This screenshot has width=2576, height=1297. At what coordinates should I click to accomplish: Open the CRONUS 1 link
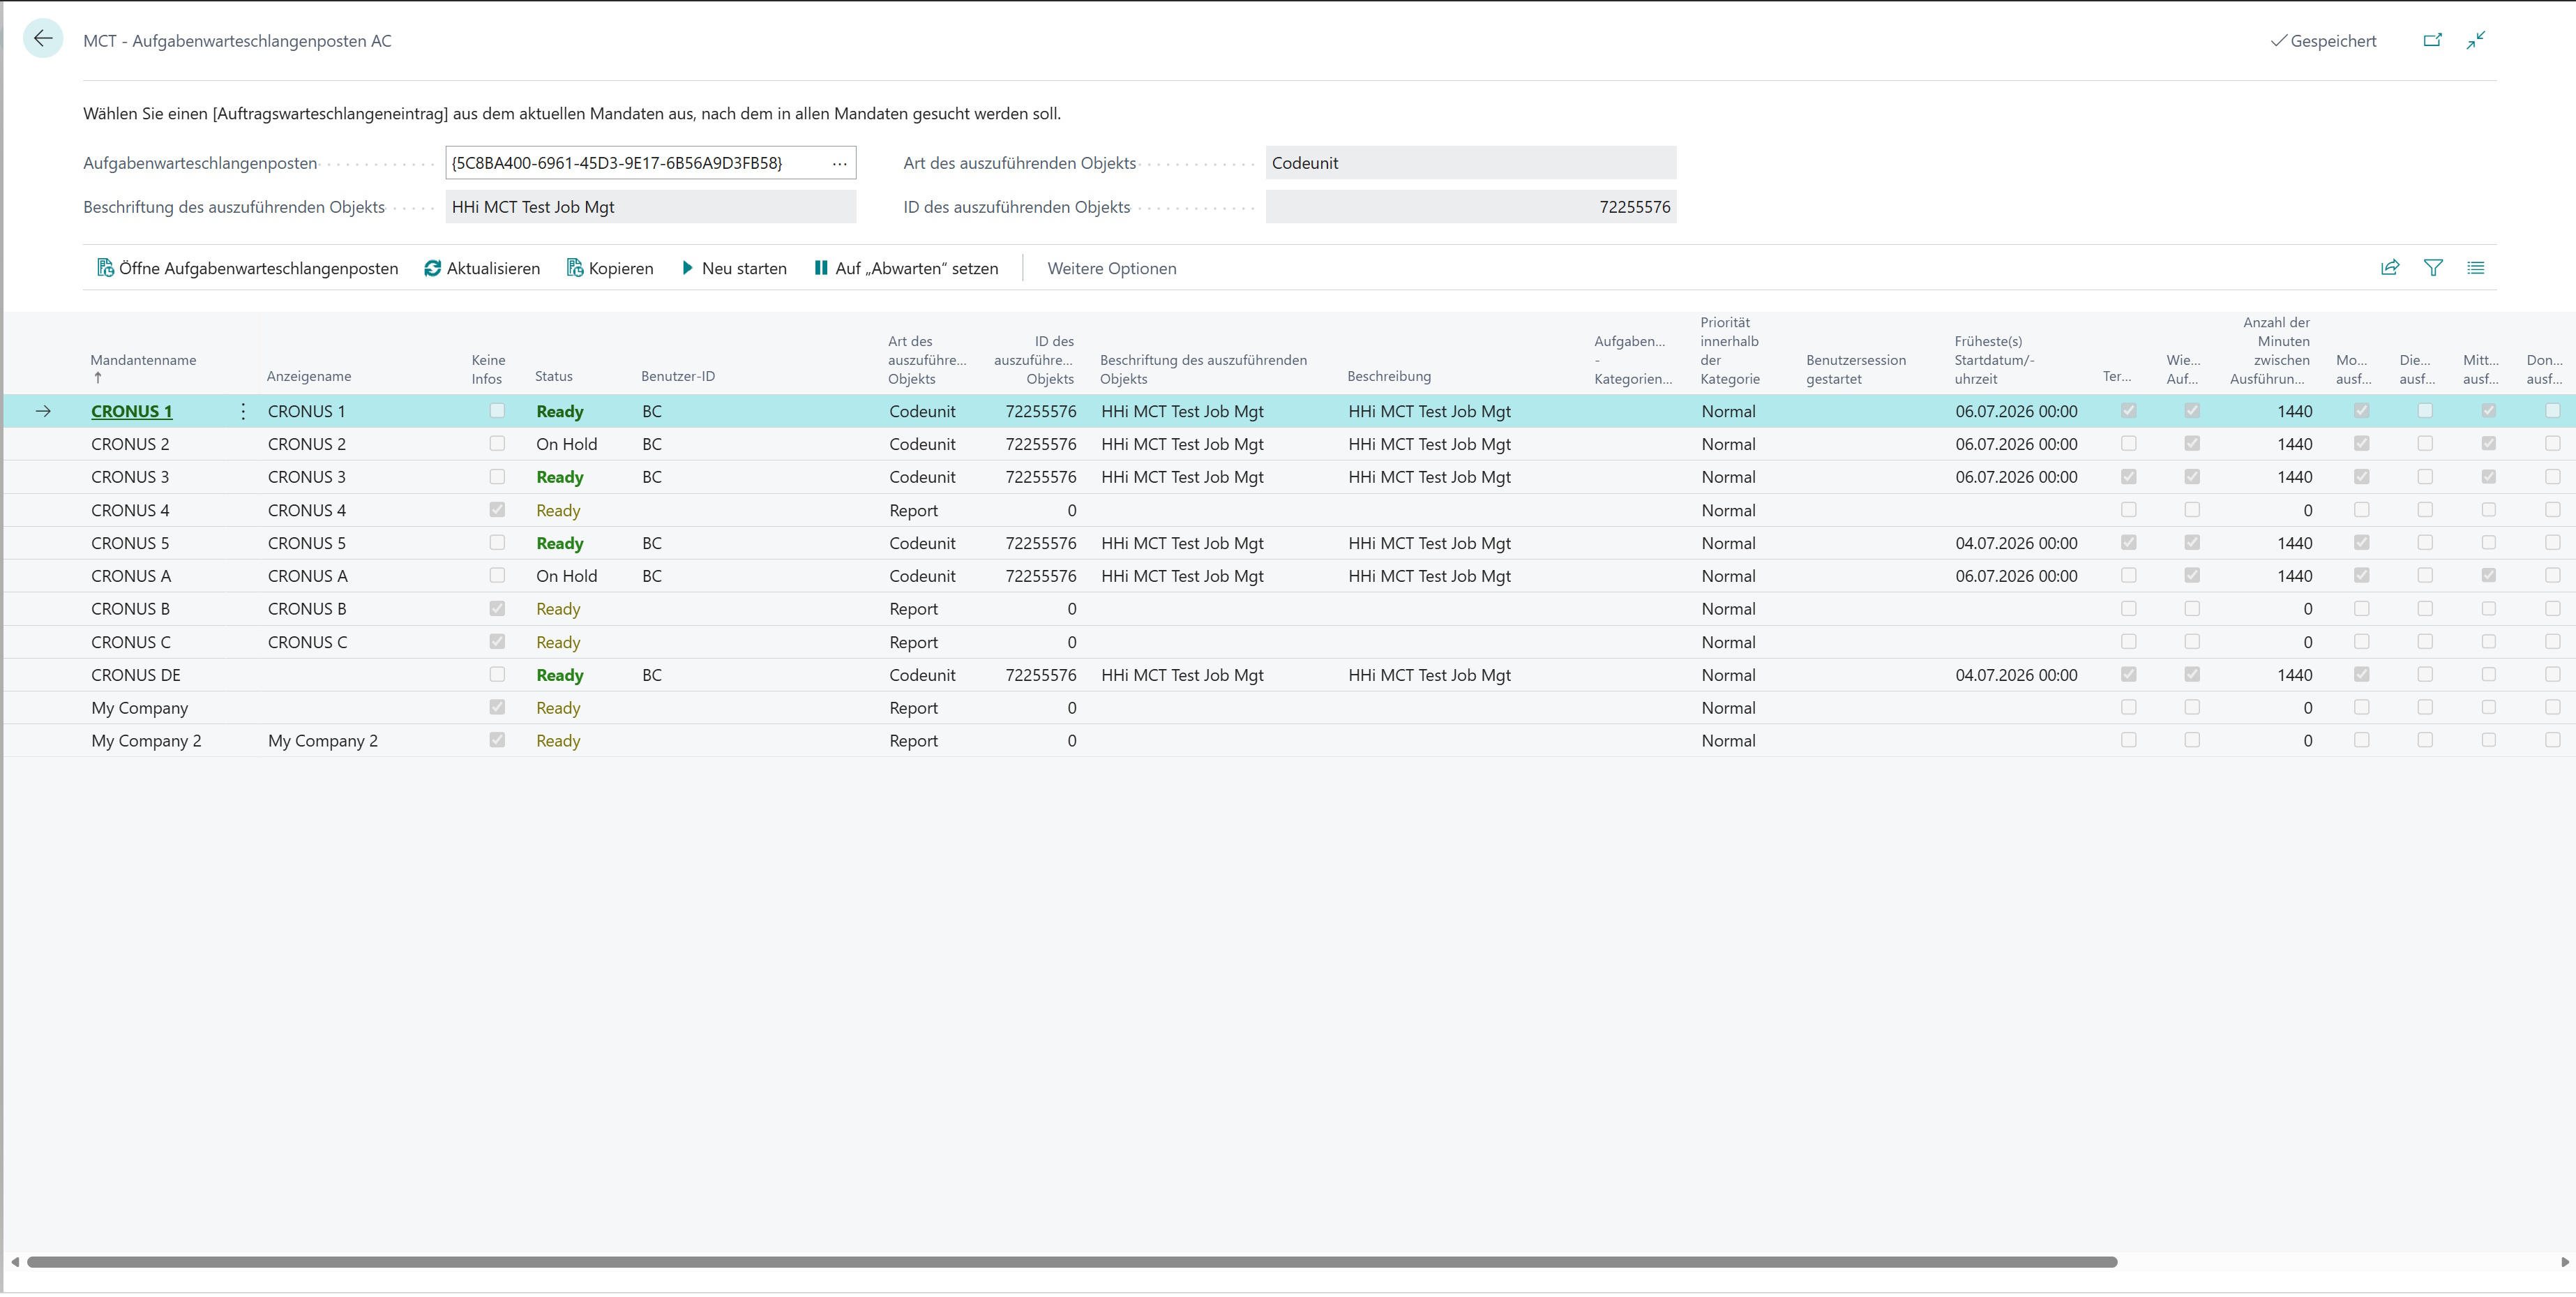click(132, 411)
